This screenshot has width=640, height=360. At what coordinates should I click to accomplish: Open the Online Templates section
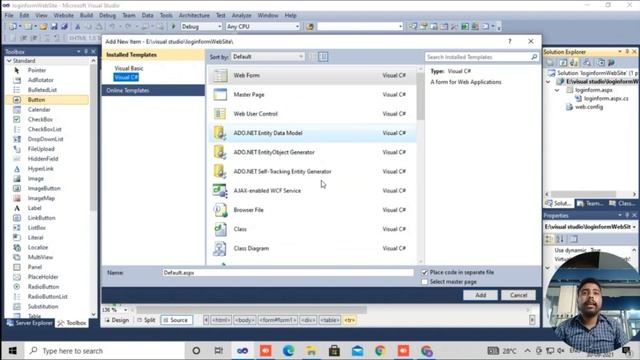pos(153,91)
